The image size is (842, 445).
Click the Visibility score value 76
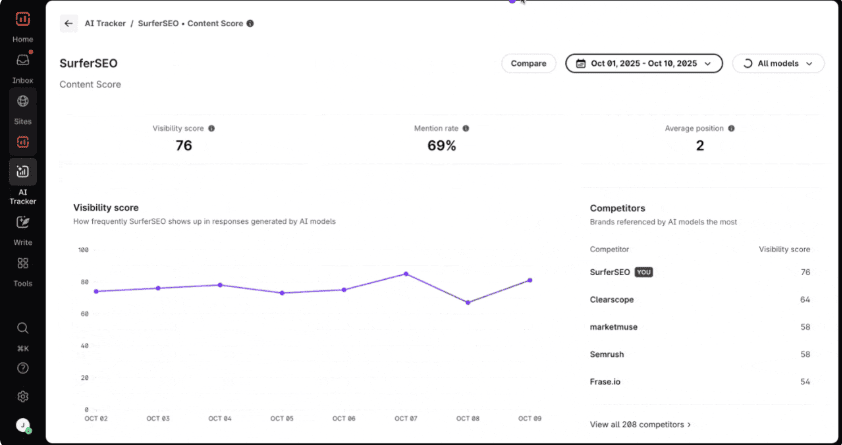tap(184, 145)
